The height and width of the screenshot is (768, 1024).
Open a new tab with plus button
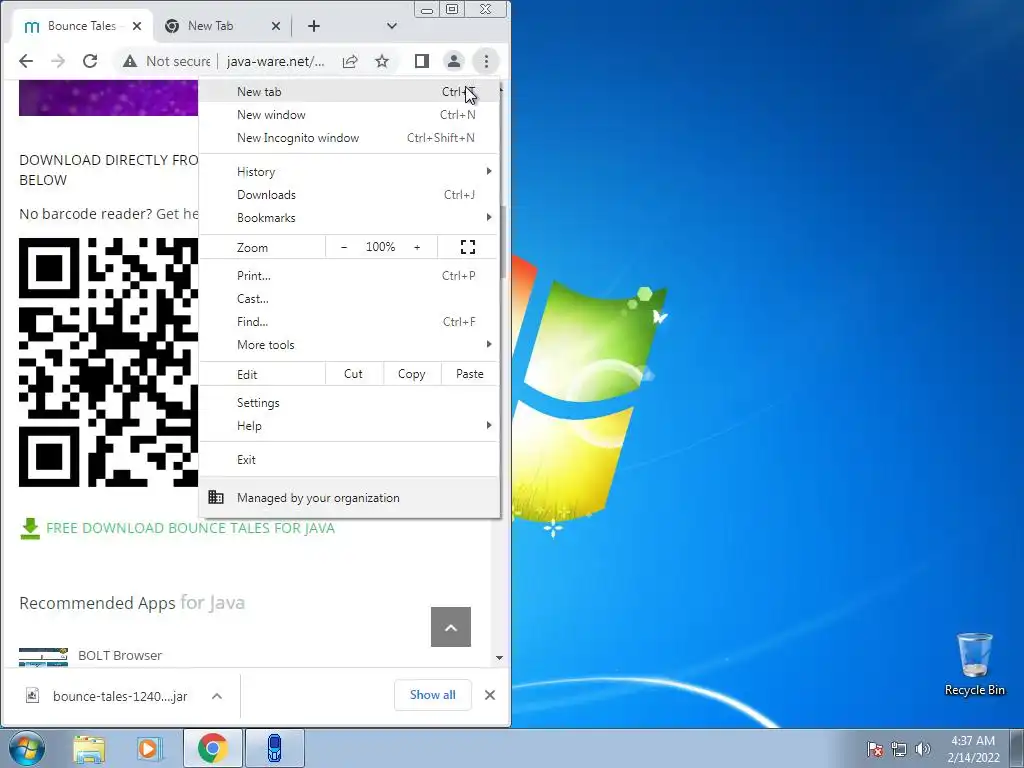[x=314, y=26]
